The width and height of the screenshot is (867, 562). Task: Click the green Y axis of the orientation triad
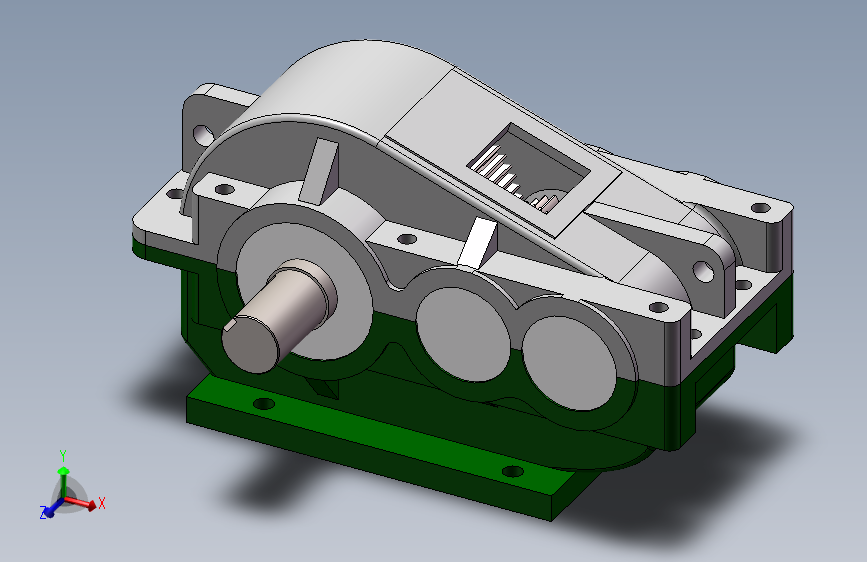[64, 482]
